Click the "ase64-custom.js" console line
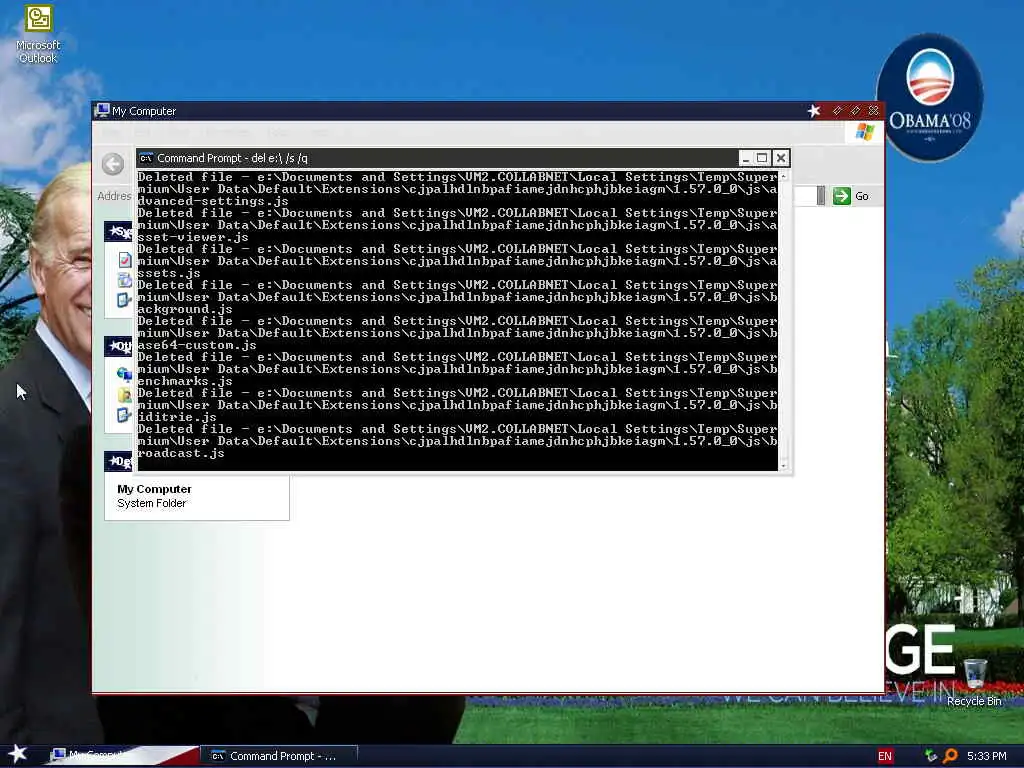Viewport: 1024px width, 768px height. [197, 345]
